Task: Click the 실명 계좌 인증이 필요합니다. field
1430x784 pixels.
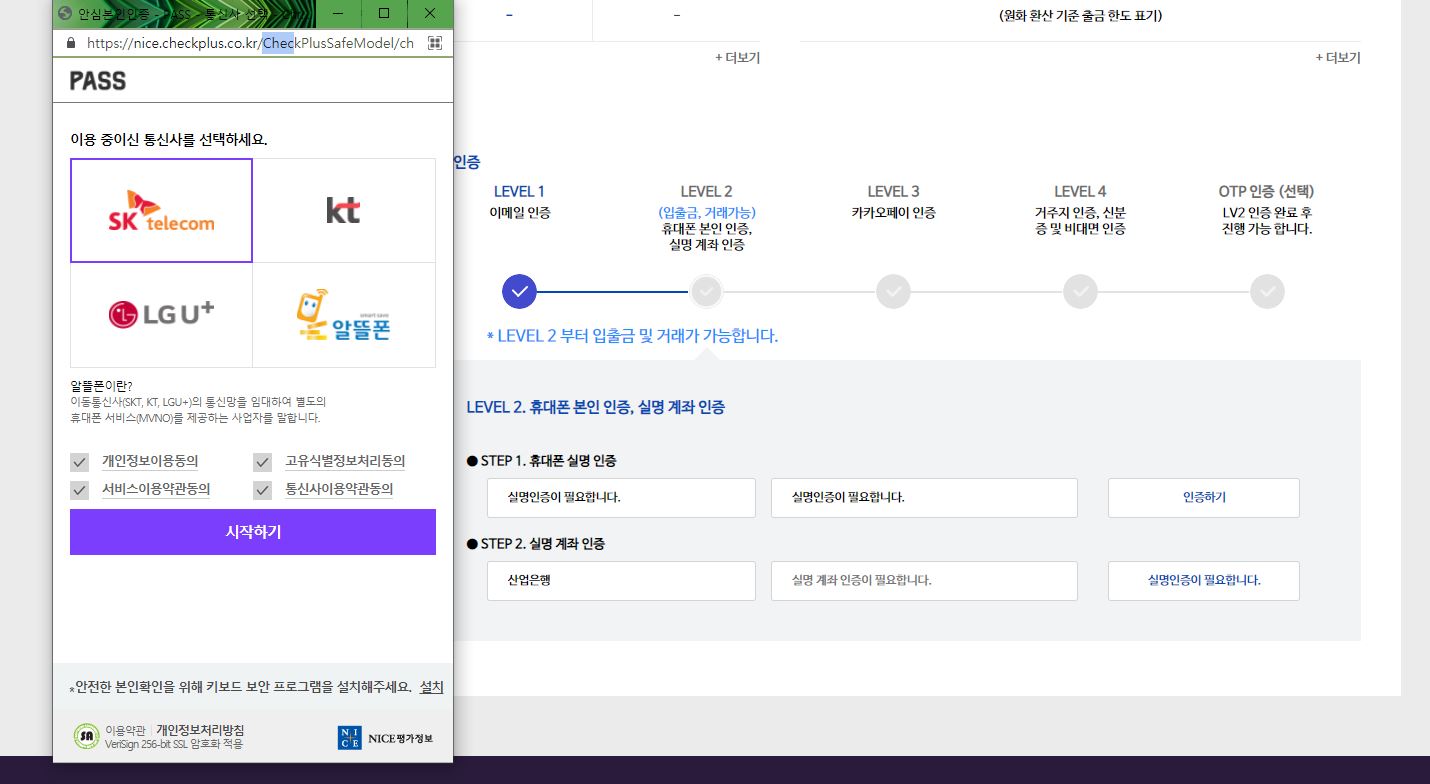Action: (924, 580)
